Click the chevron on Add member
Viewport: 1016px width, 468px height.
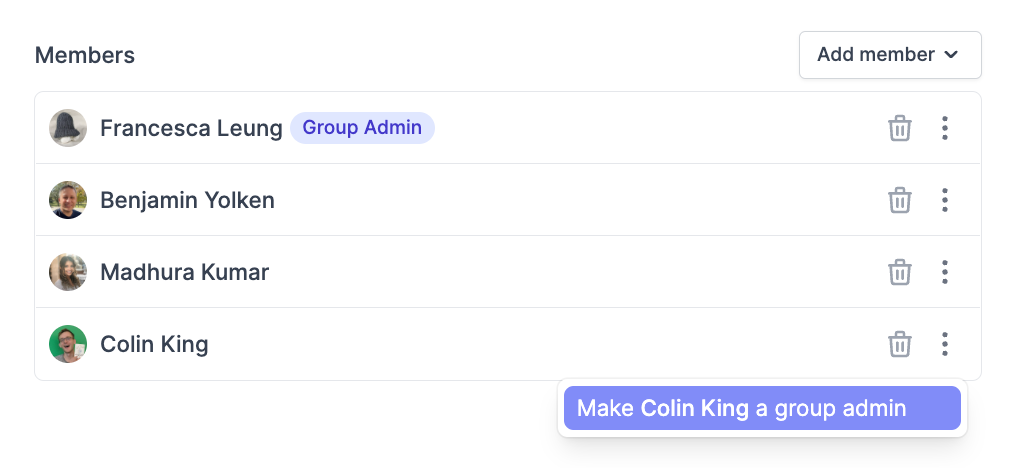point(951,55)
